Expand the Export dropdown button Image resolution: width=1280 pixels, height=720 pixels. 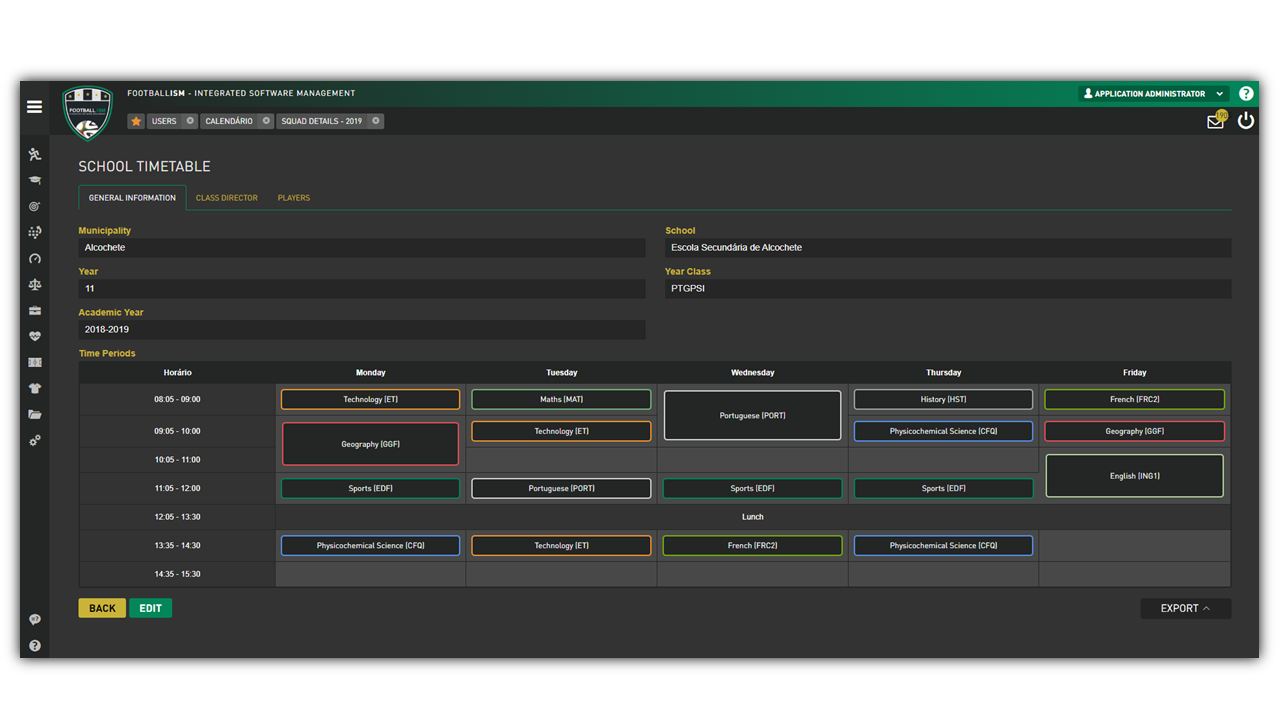tap(1186, 608)
